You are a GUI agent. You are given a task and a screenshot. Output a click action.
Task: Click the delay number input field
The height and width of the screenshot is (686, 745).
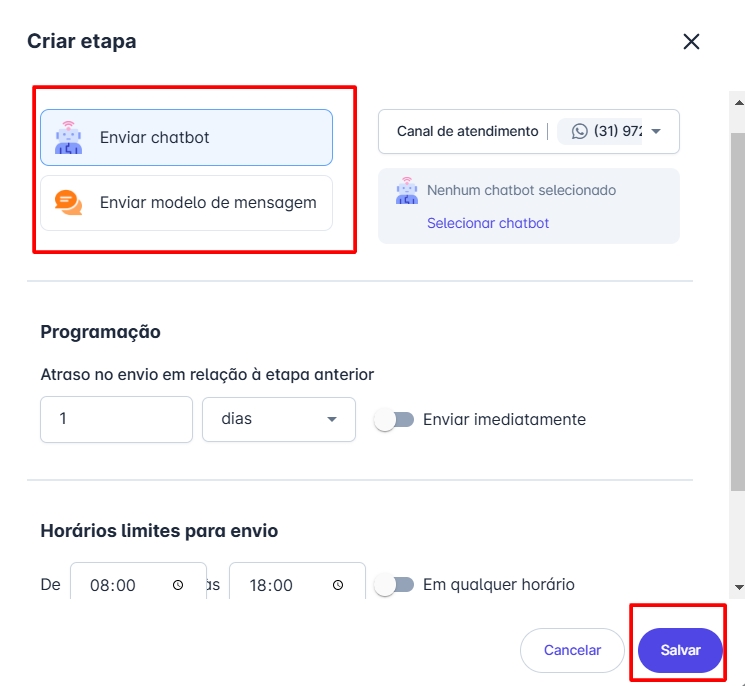(x=116, y=420)
